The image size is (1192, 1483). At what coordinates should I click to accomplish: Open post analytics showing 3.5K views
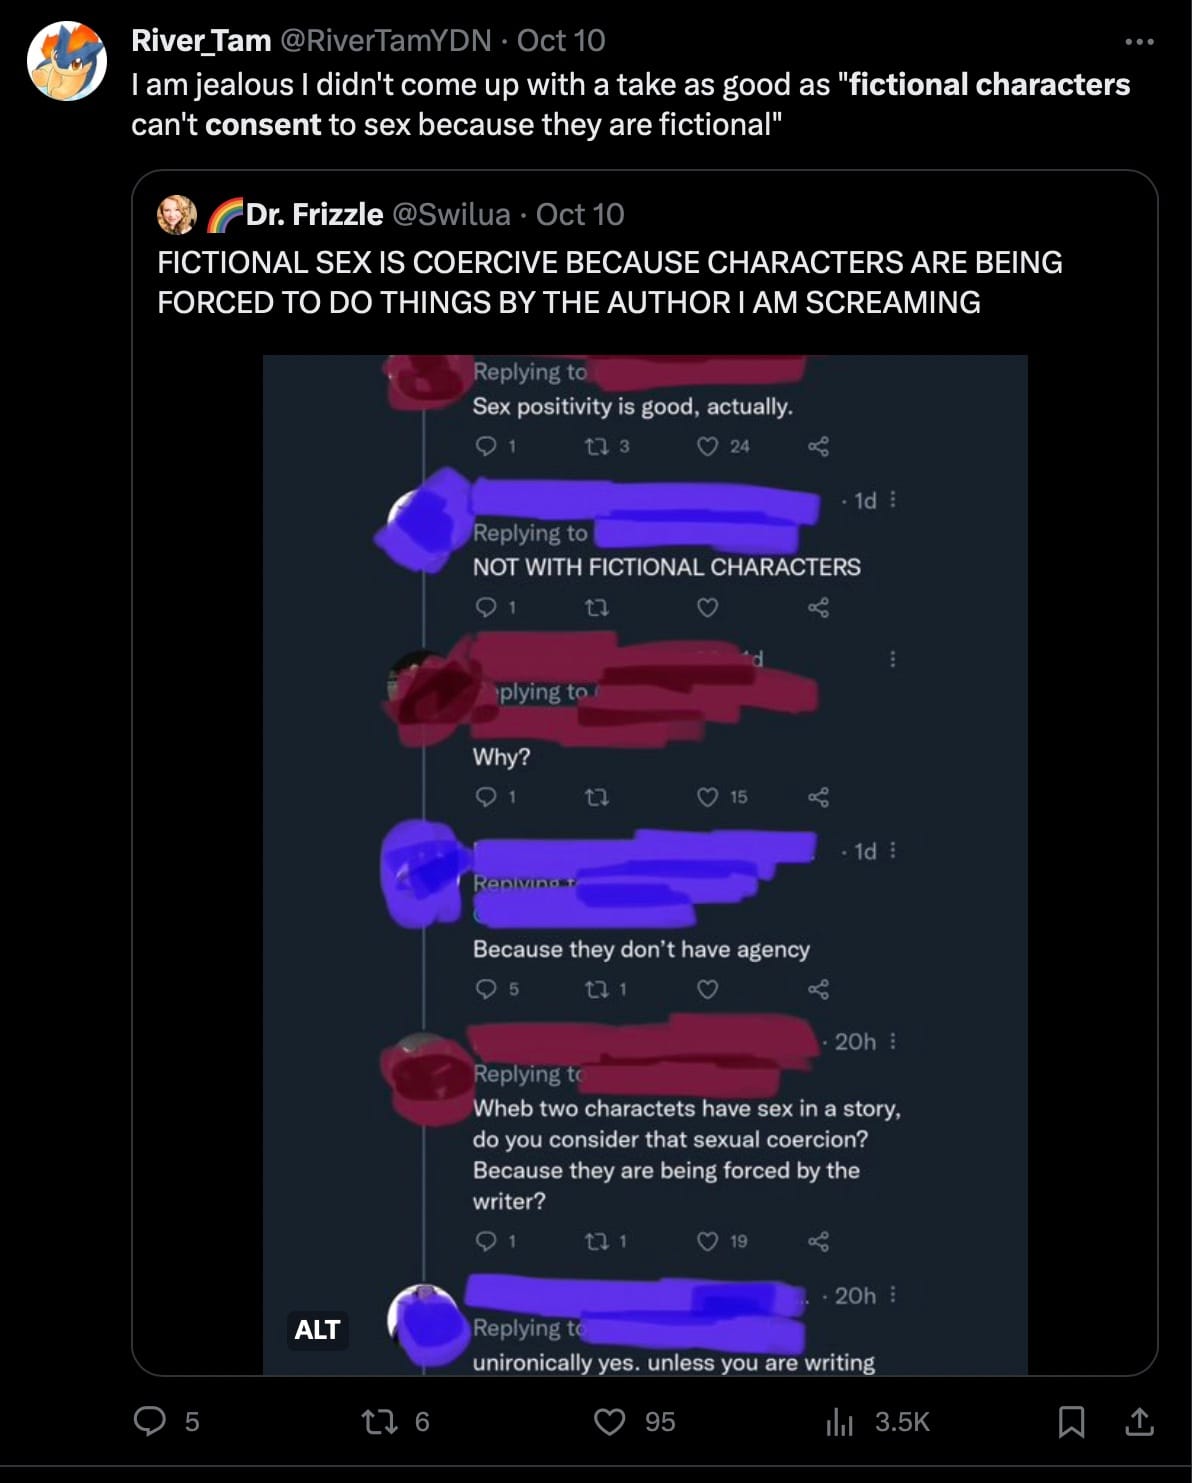click(878, 1421)
